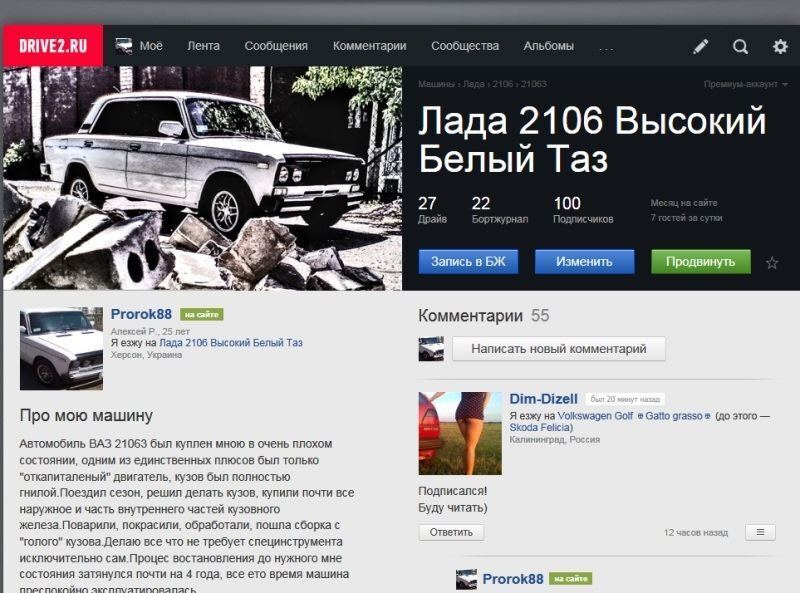The image size is (800, 593).
Task: Open the Альбомы navigation item
Action: click(x=548, y=46)
